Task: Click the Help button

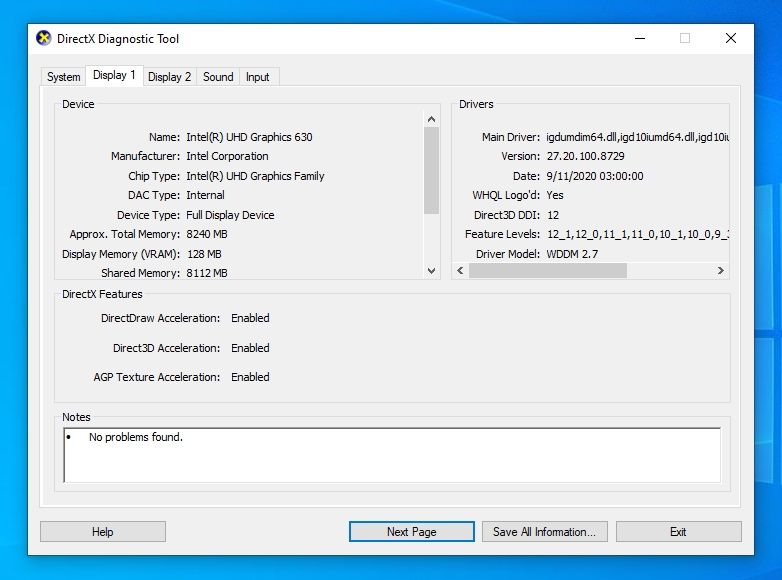Action: [x=103, y=532]
